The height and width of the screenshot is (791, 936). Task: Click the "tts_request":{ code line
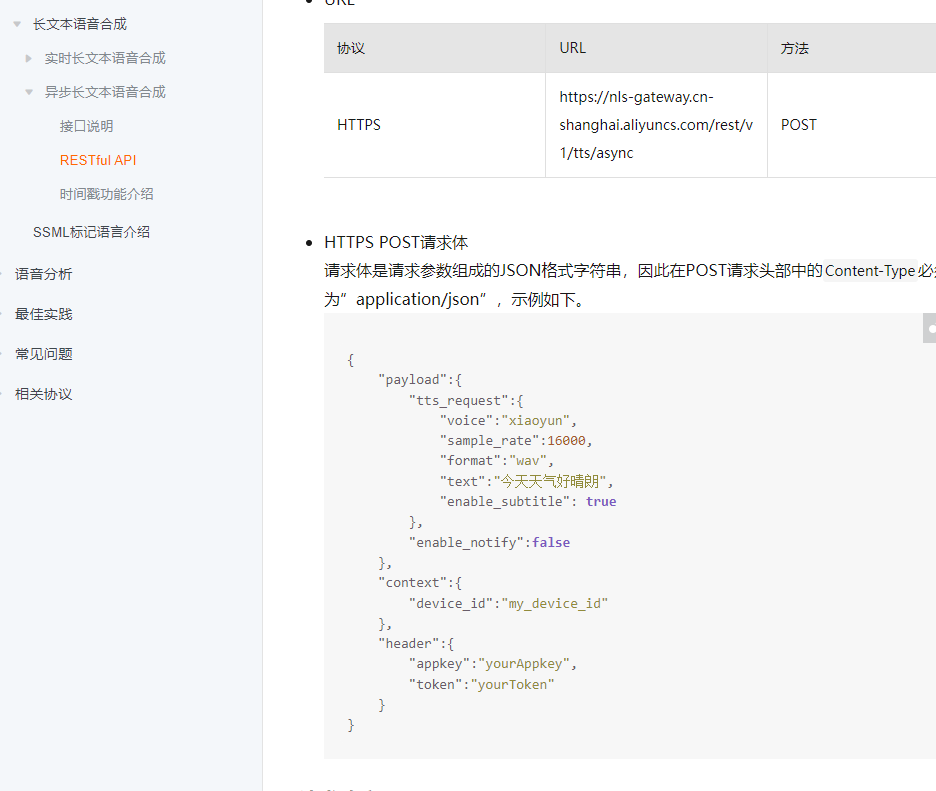[466, 401]
